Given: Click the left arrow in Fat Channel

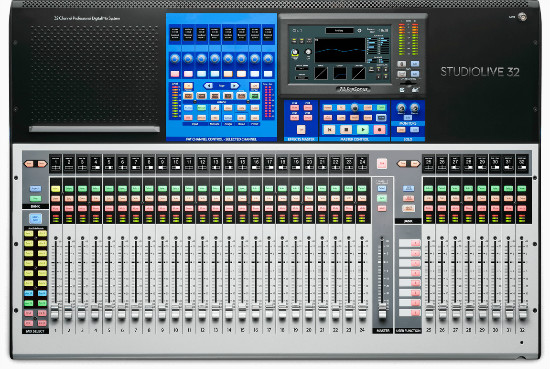Looking at the screenshot, I should tap(208, 86).
